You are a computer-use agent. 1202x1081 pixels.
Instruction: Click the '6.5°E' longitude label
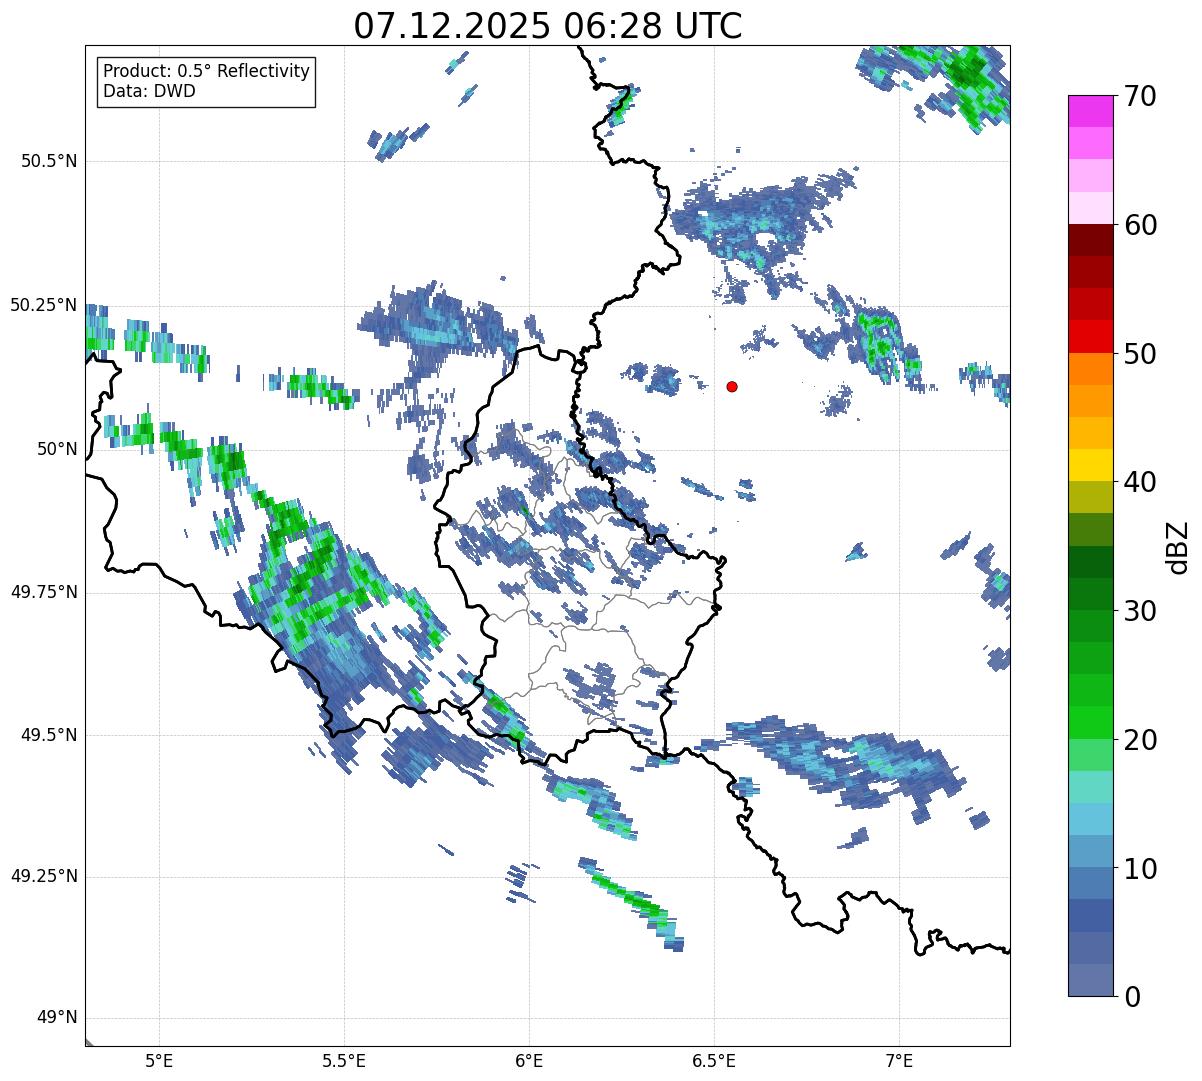tap(714, 1062)
